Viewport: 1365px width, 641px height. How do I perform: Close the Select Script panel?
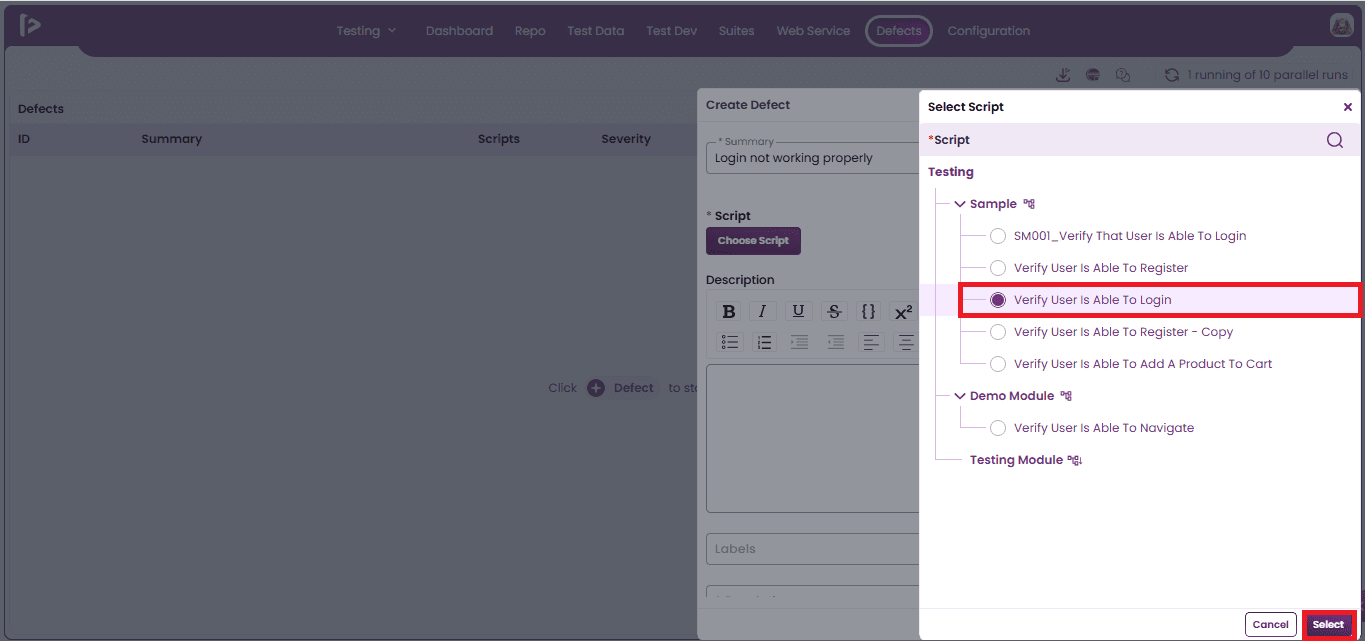click(x=1347, y=107)
